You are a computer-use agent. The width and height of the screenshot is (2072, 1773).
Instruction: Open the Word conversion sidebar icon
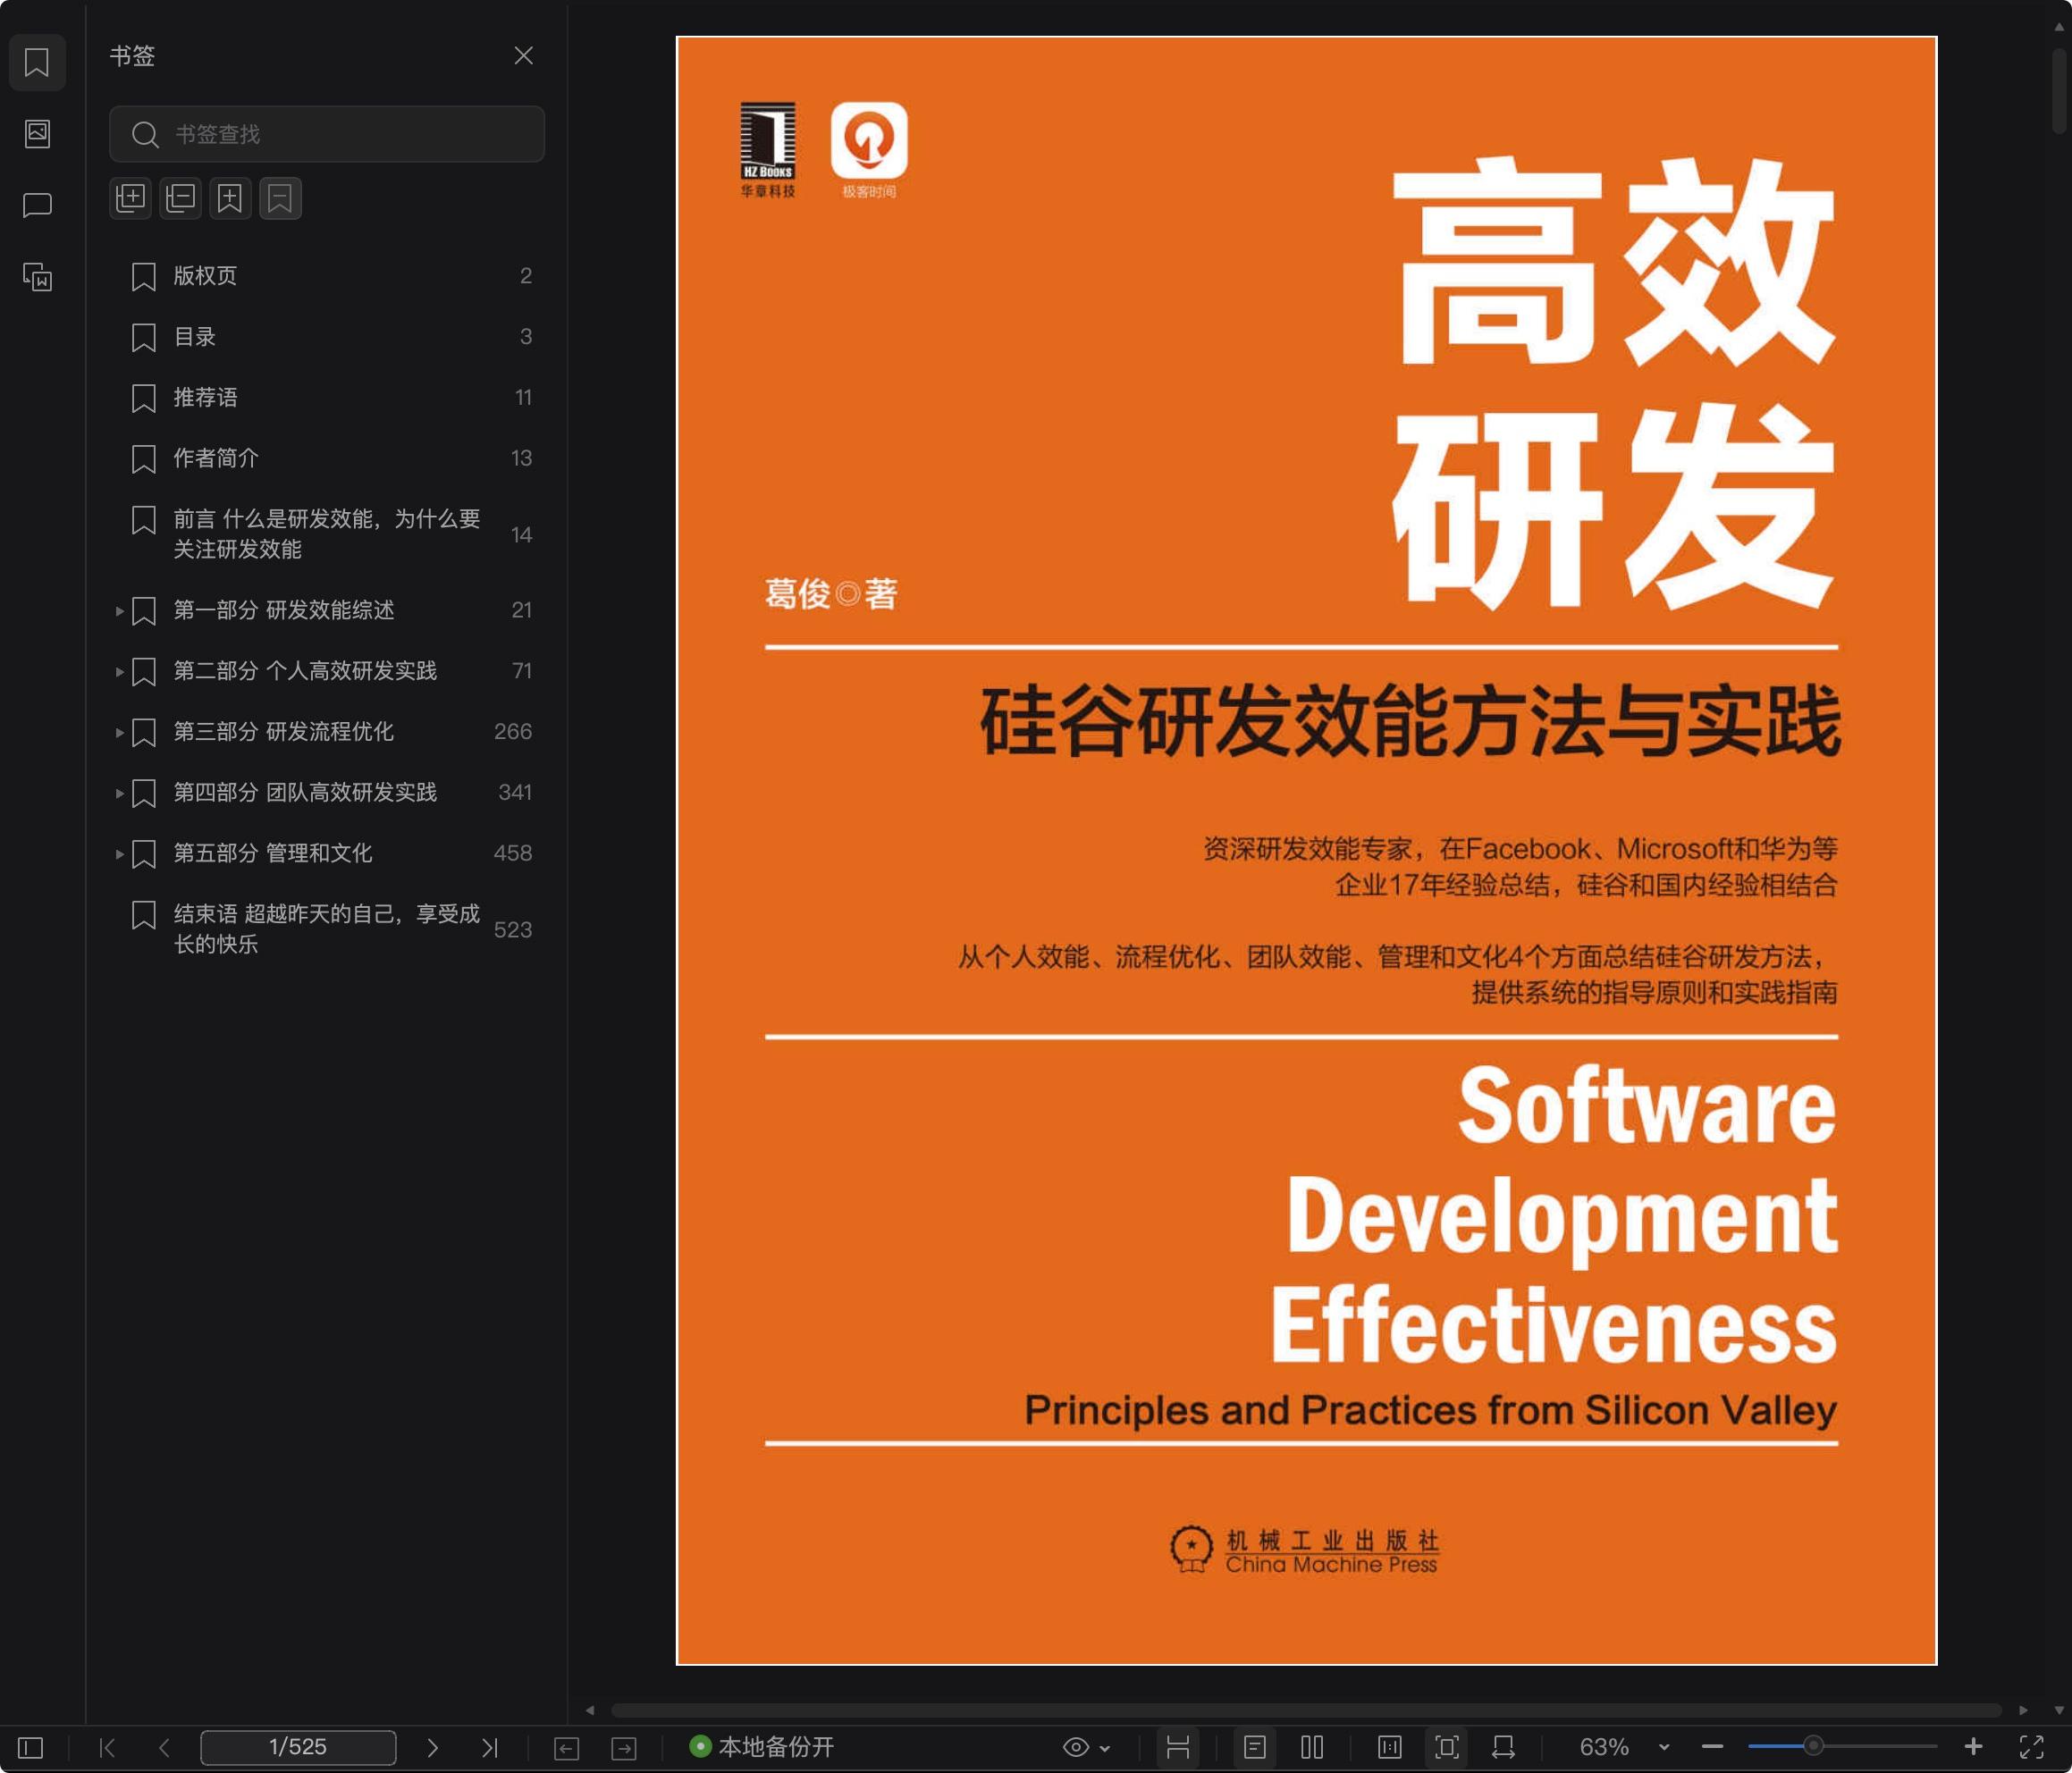(x=37, y=277)
